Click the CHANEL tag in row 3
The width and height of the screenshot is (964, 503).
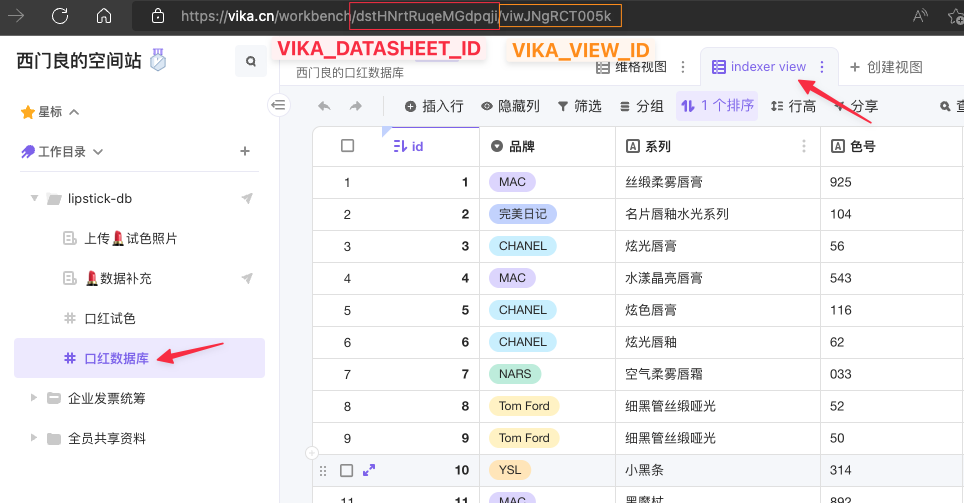click(x=523, y=246)
